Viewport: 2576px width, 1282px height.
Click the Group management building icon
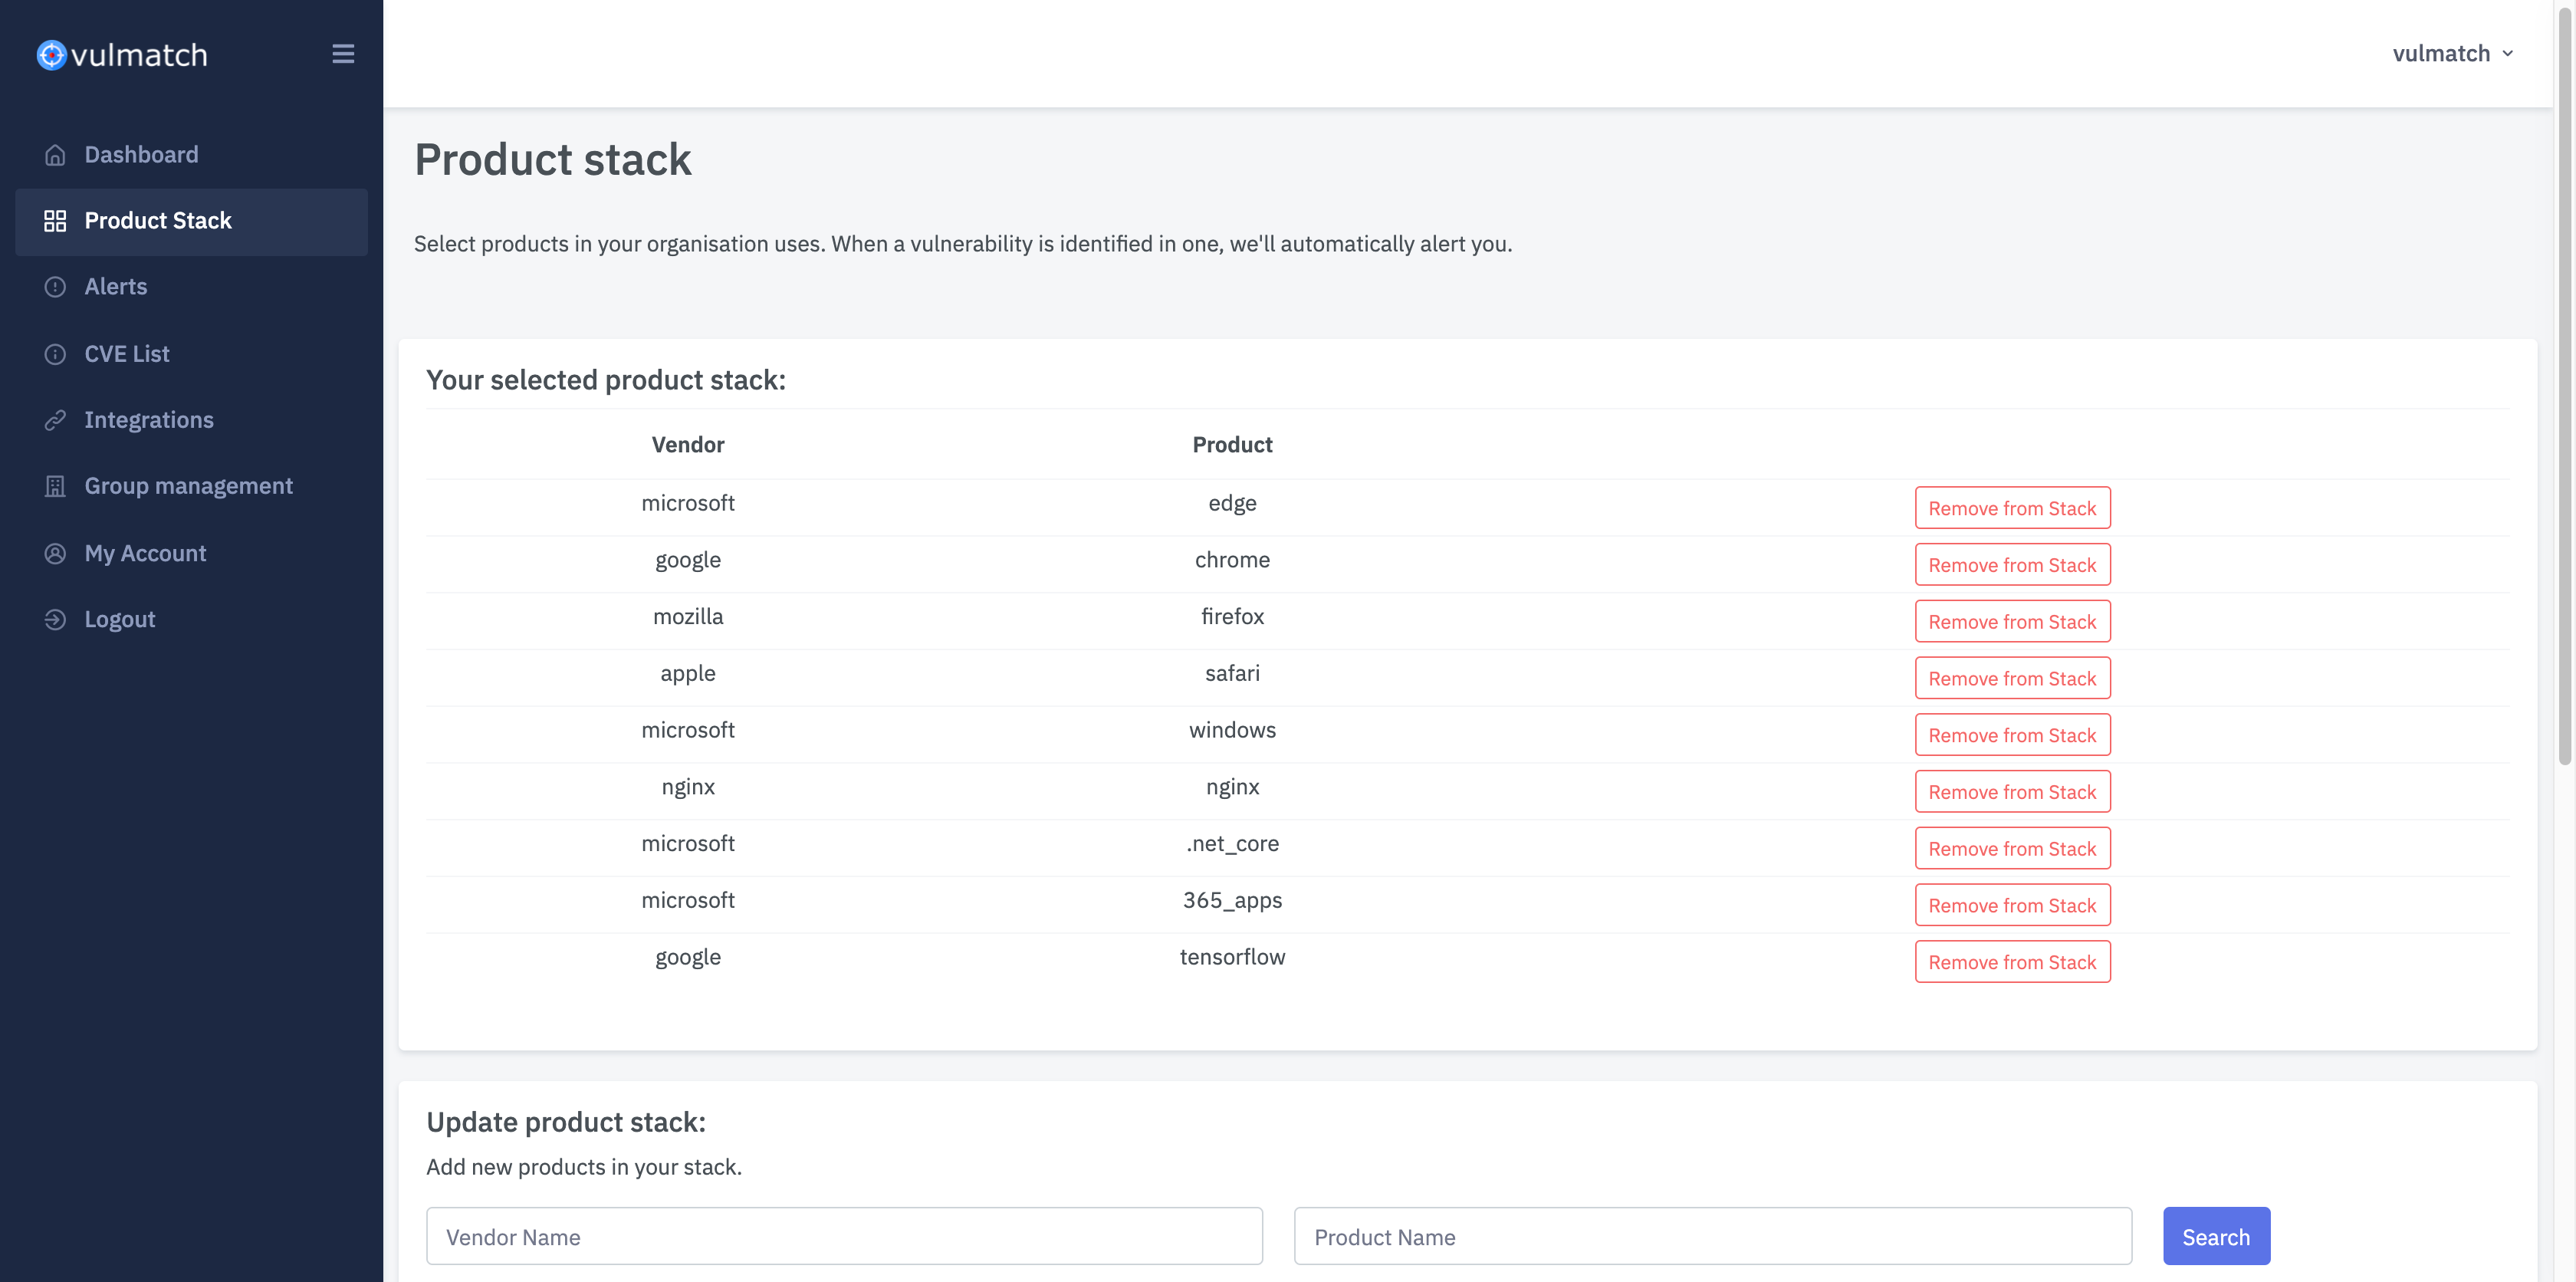tap(55, 486)
